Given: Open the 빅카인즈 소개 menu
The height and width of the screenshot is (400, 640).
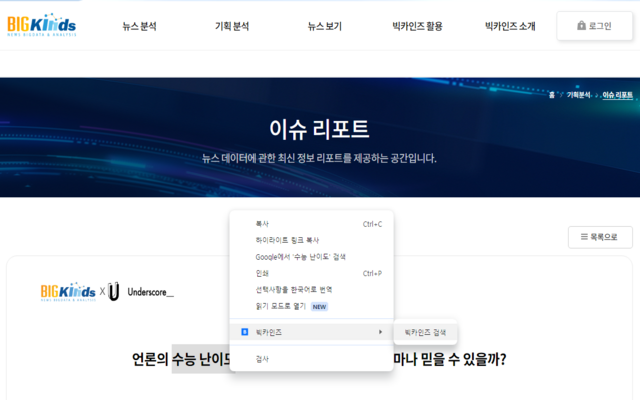Looking at the screenshot, I should [x=510, y=27].
